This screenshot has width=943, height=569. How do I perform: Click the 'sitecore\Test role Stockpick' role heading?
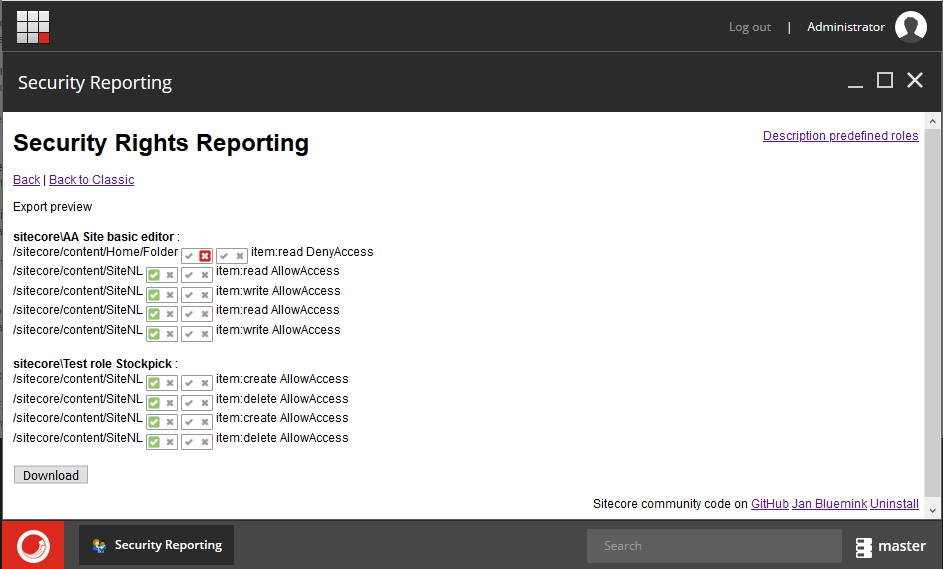pos(93,364)
